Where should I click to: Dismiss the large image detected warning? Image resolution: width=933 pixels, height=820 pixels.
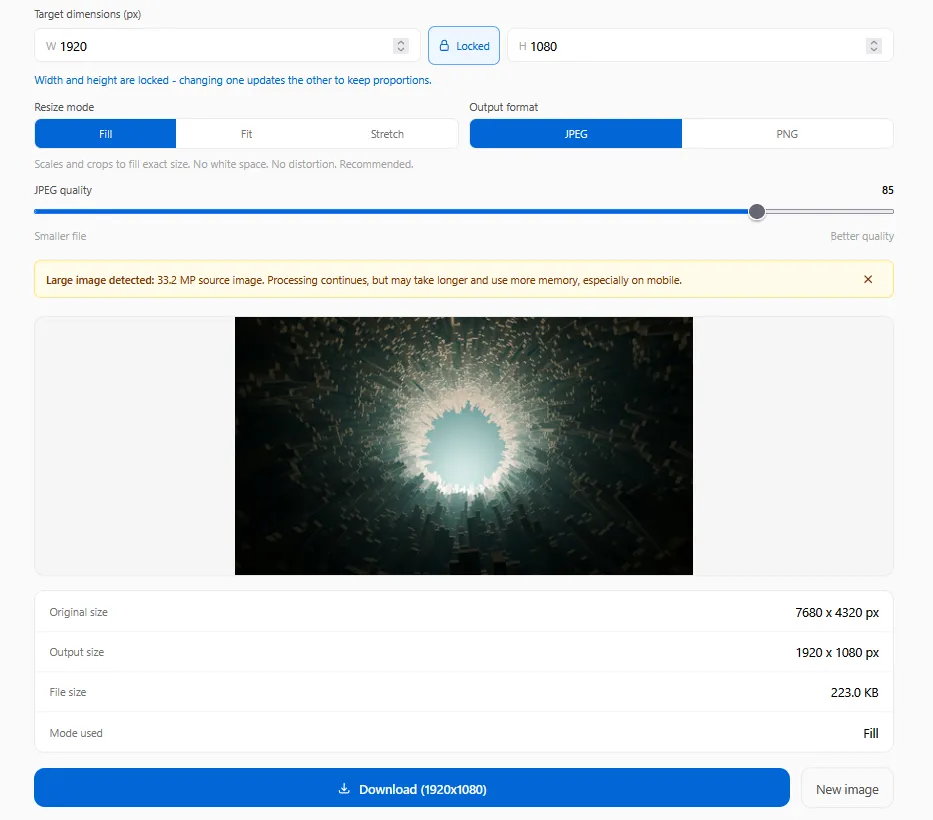[868, 280]
